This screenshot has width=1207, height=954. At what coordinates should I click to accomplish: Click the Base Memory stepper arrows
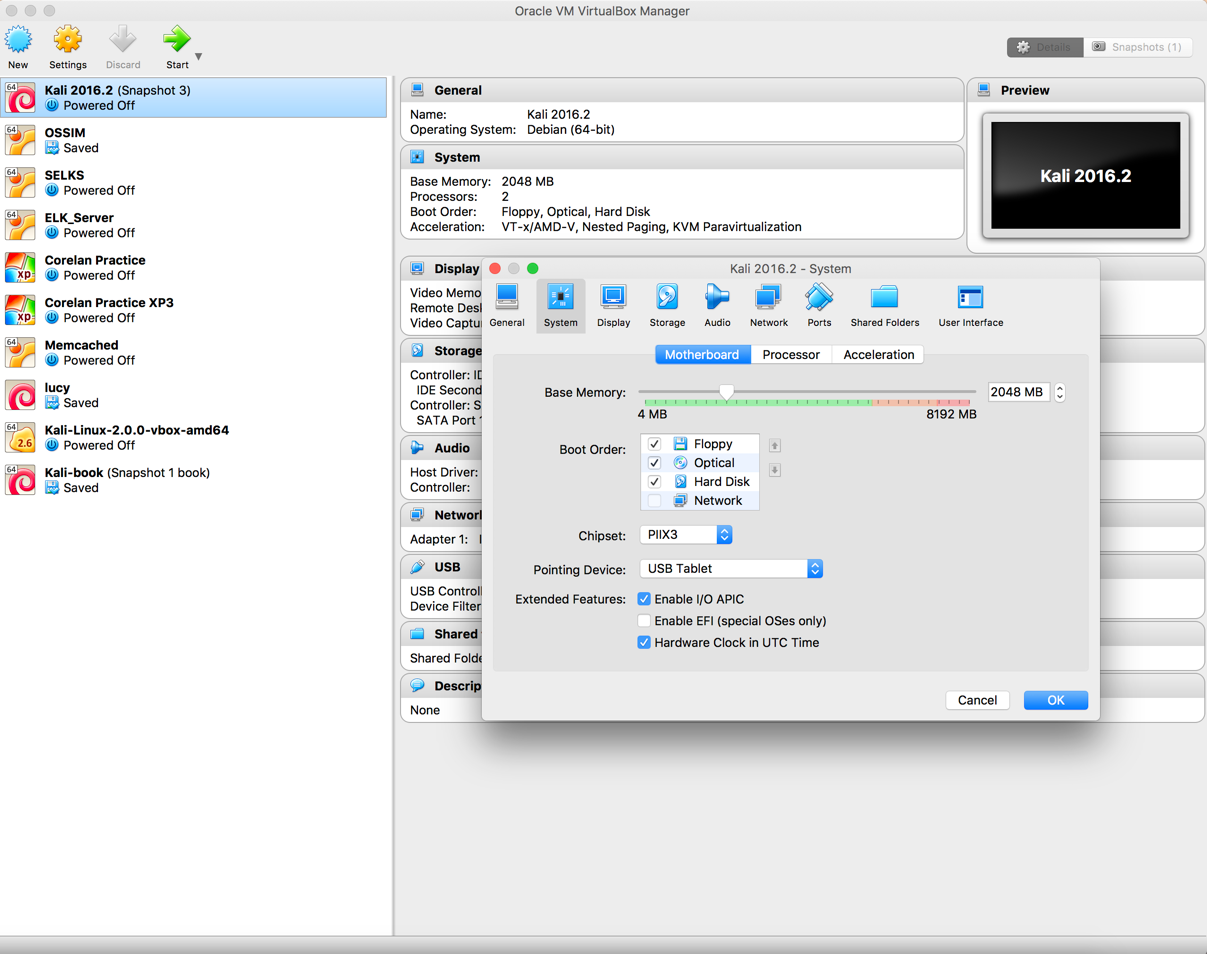click(1060, 393)
